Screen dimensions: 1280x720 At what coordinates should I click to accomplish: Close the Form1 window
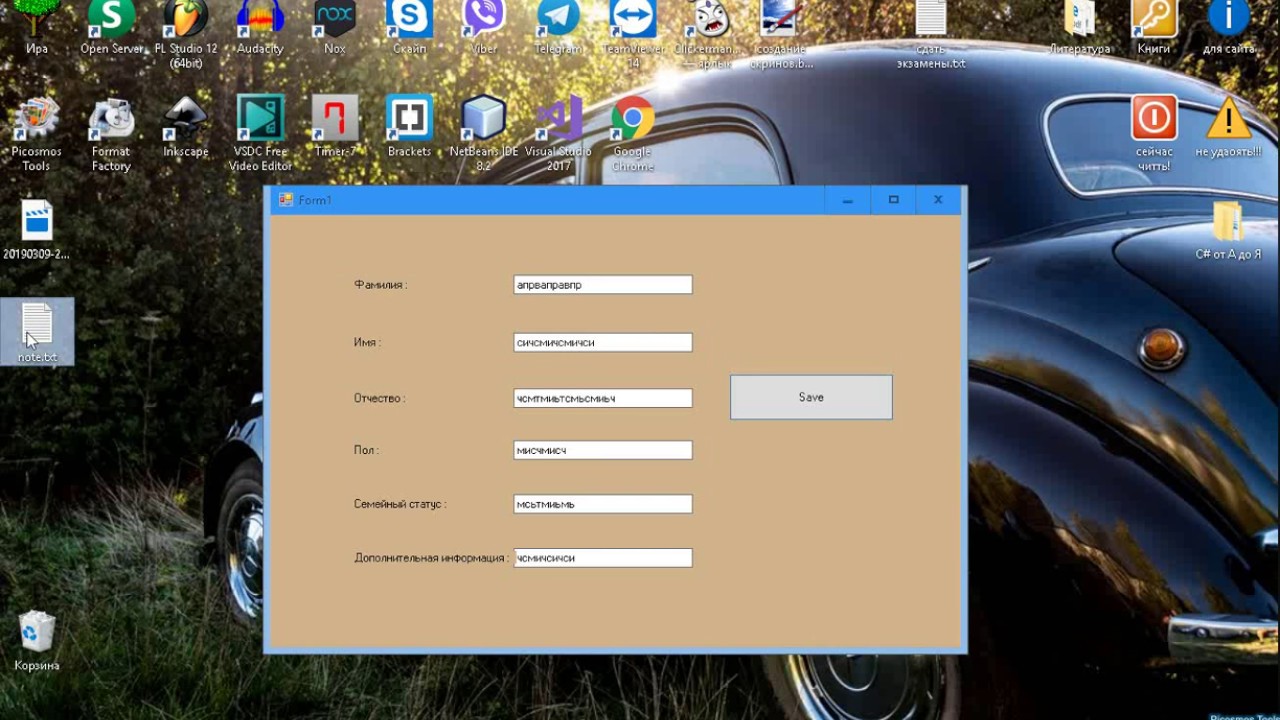[x=938, y=200]
